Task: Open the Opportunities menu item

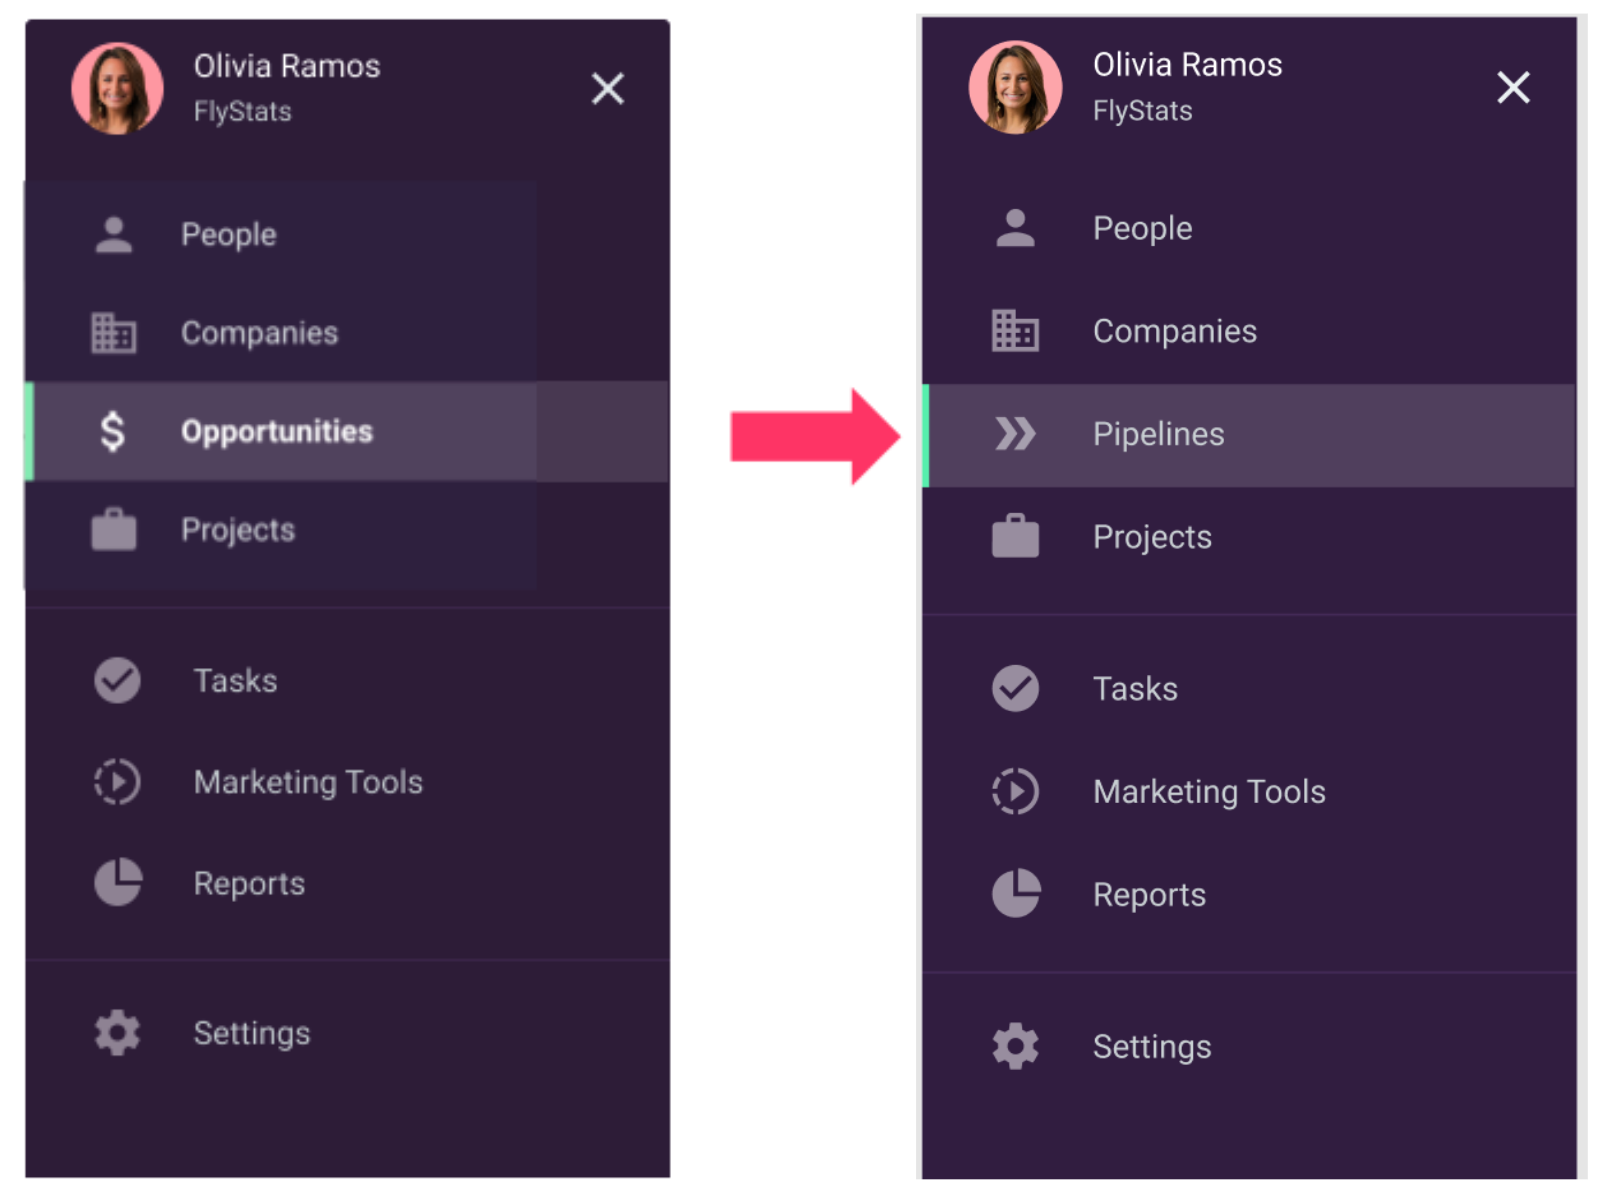Action: 348,431
